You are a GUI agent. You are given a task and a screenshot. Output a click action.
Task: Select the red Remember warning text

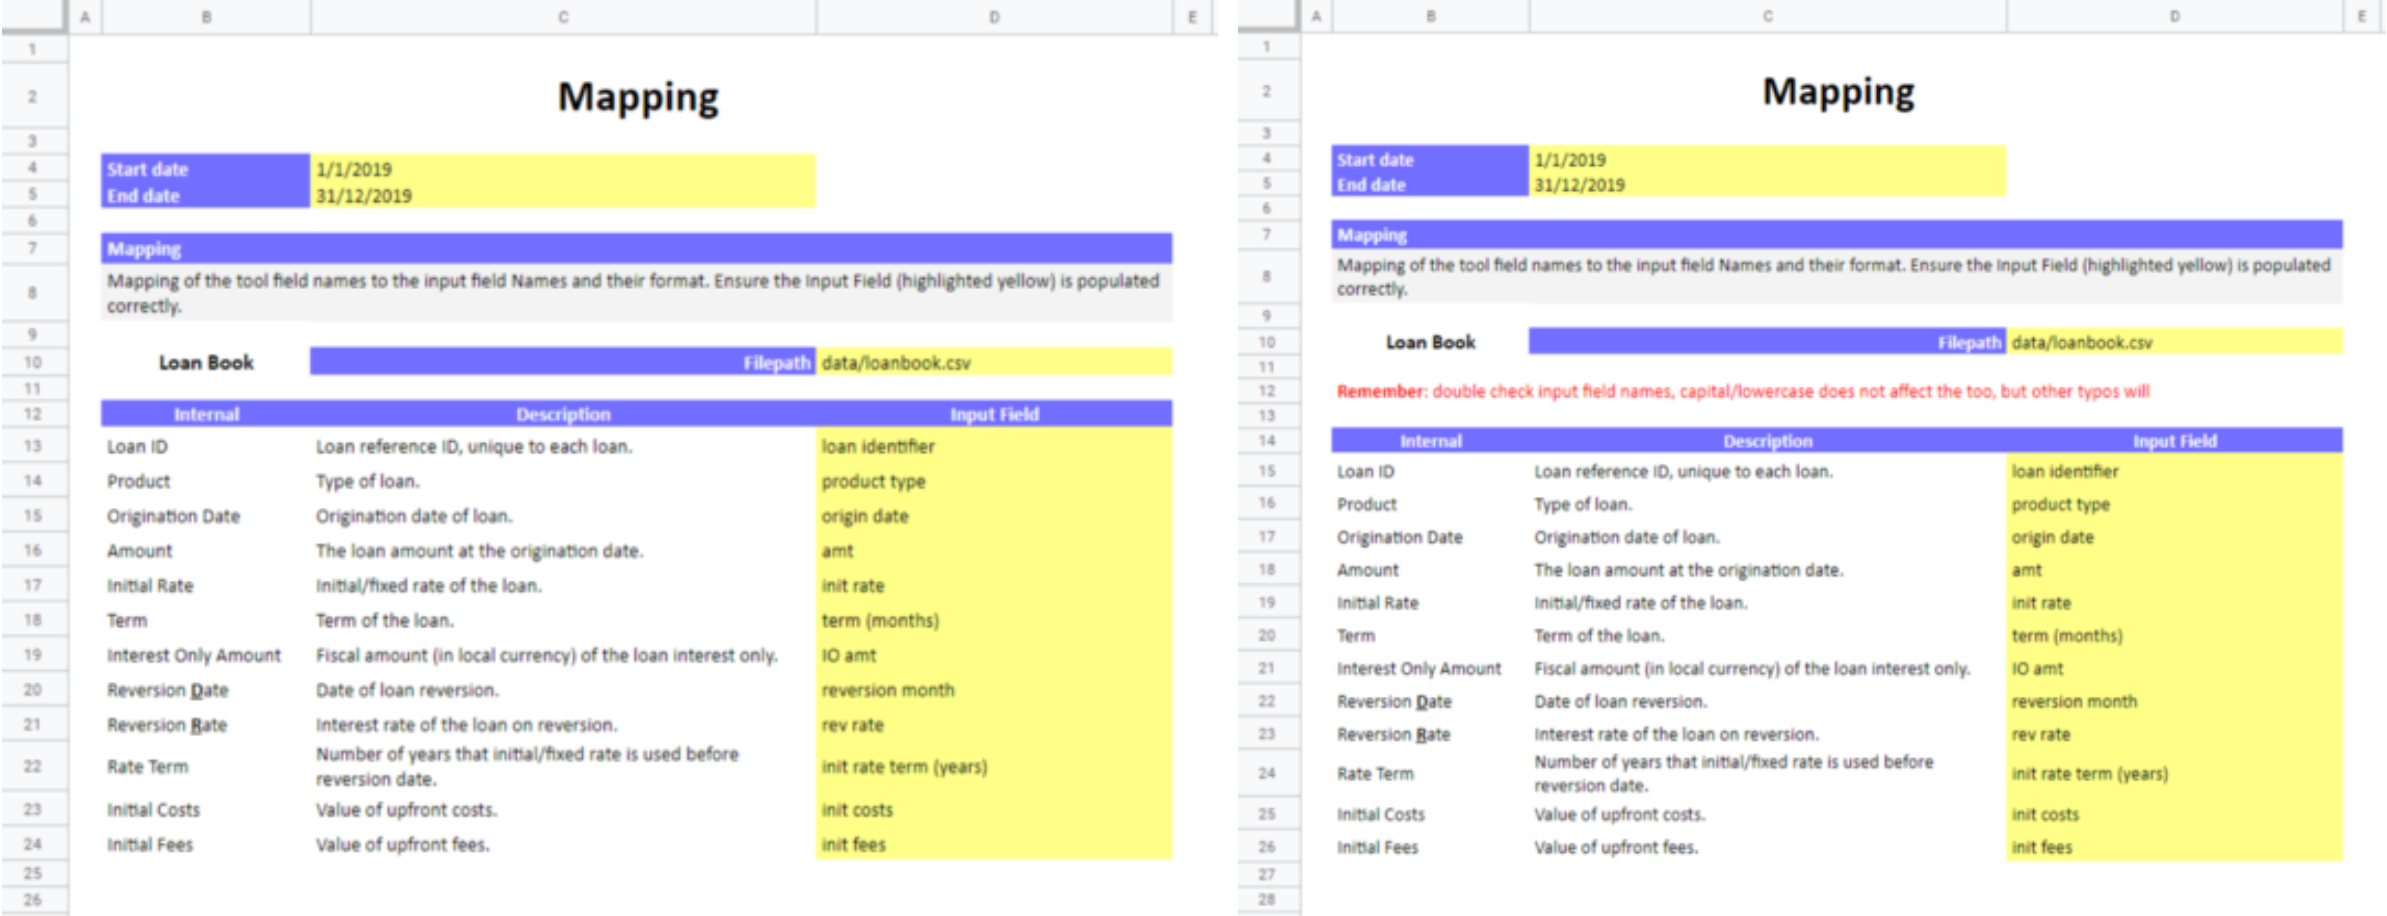point(1743,391)
